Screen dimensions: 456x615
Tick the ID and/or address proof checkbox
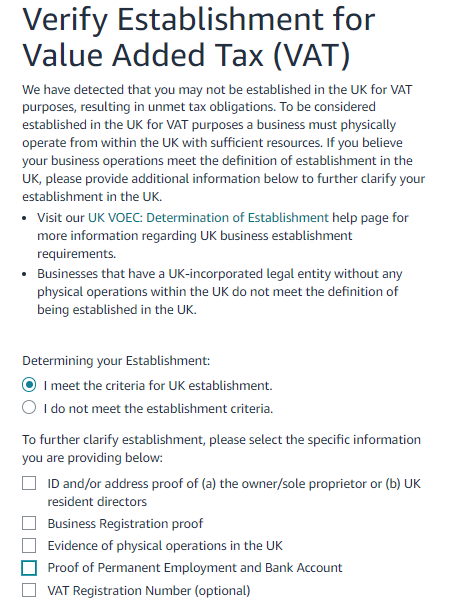click(x=29, y=483)
